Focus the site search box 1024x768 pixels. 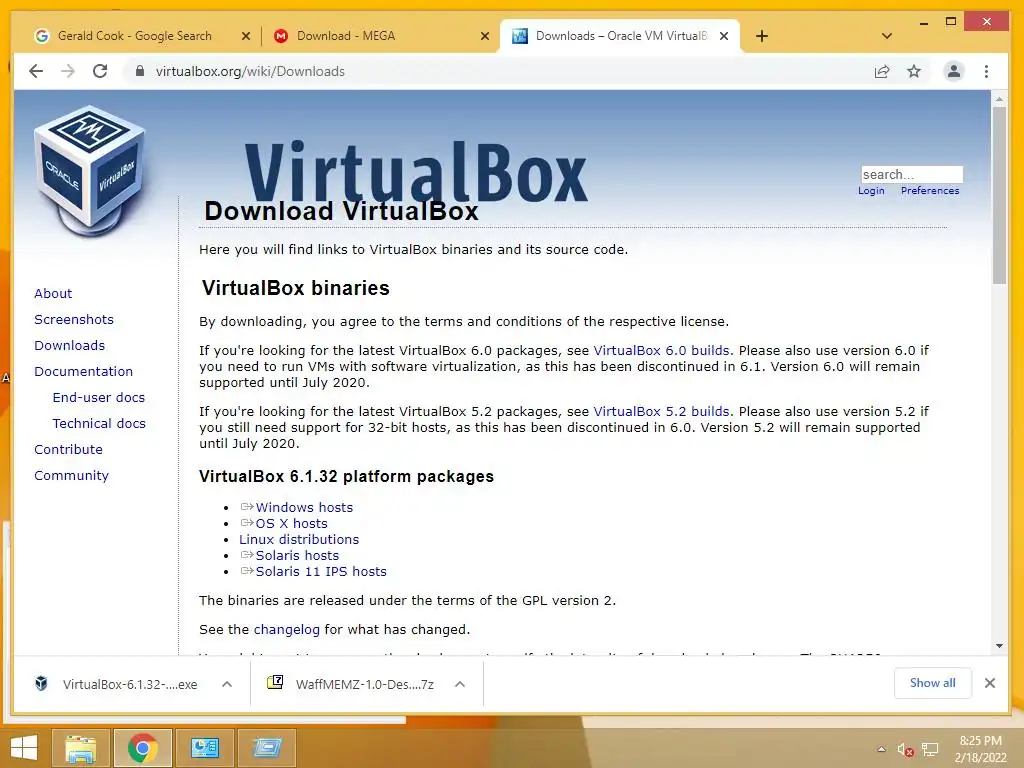point(912,174)
